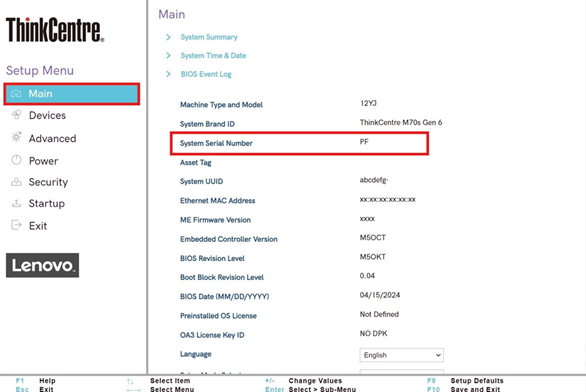Click the System Brand ID label
This screenshot has width=586, height=392.
pyautogui.click(x=207, y=124)
